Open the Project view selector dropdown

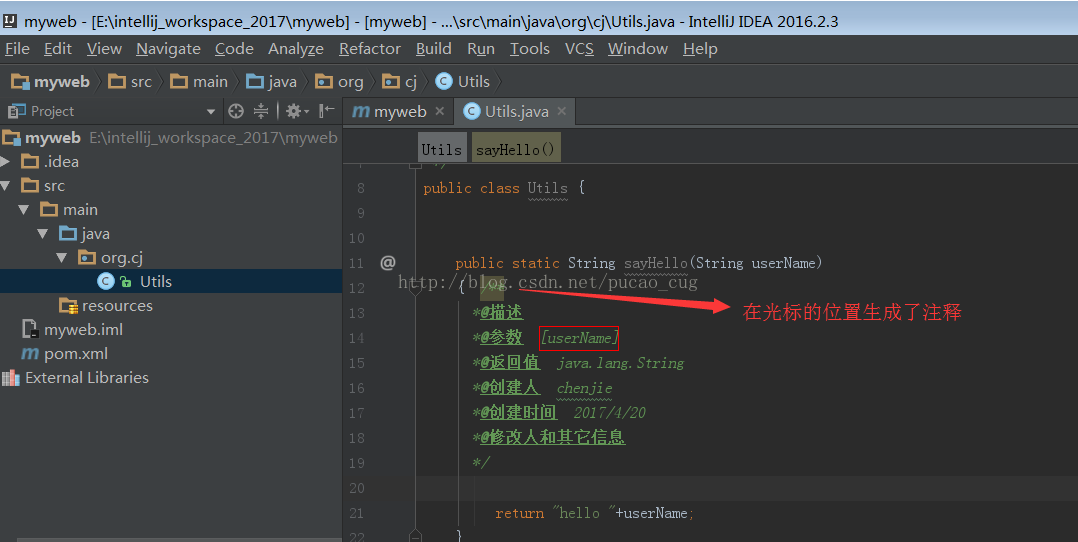click(210, 111)
